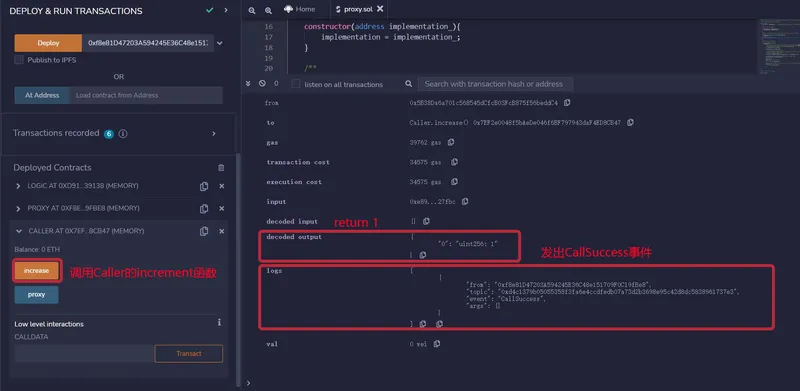Zoom out the editor view
800x391 pixels.
[x=252, y=10]
